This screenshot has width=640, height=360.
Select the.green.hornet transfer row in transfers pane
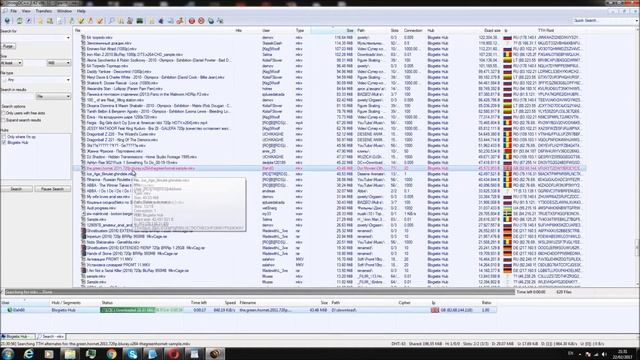click(249, 310)
